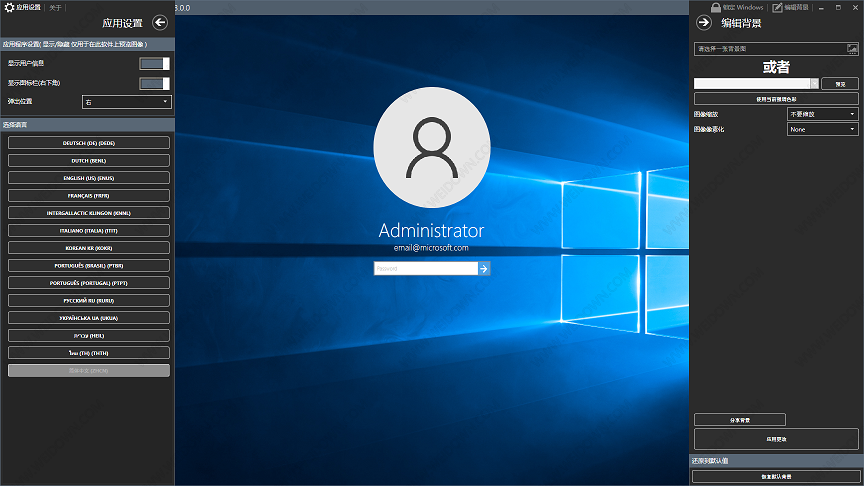Select the ENGLISH (US) language button
Image resolution: width=864 pixels, height=486 pixels.
(x=89, y=178)
